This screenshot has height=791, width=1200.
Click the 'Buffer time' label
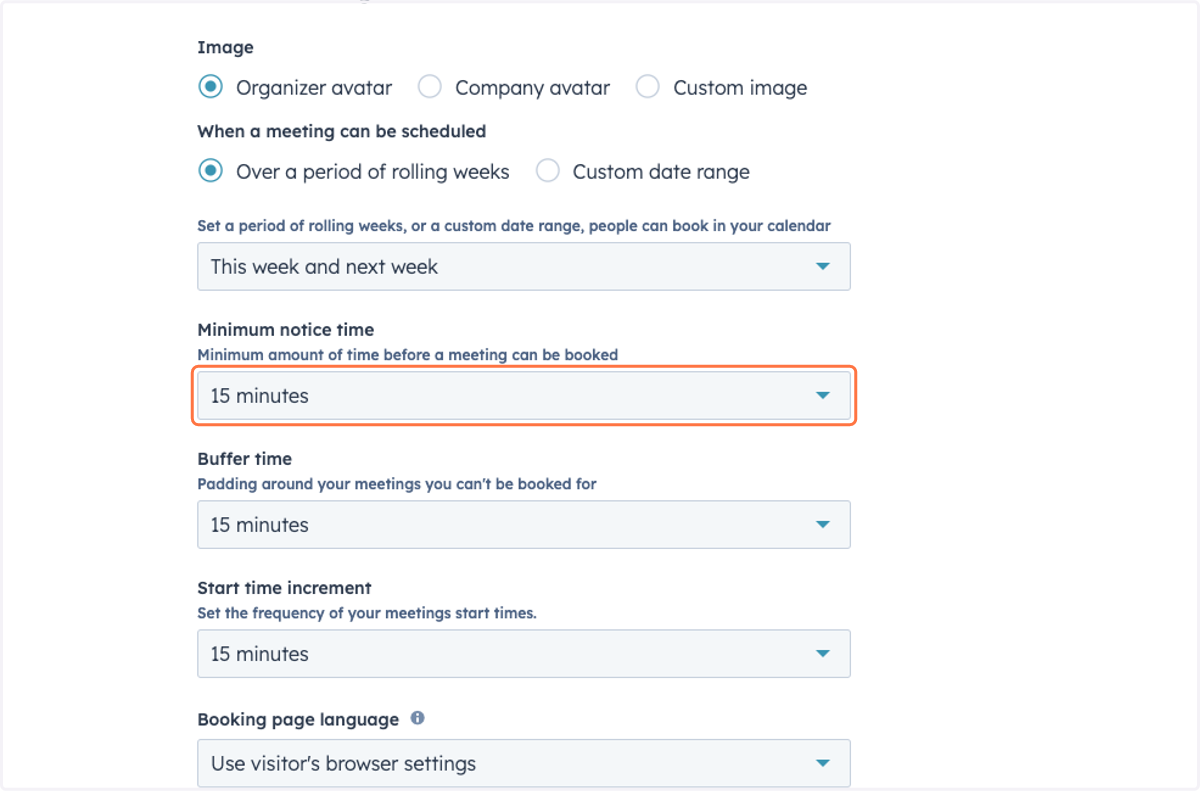(x=245, y=459)
